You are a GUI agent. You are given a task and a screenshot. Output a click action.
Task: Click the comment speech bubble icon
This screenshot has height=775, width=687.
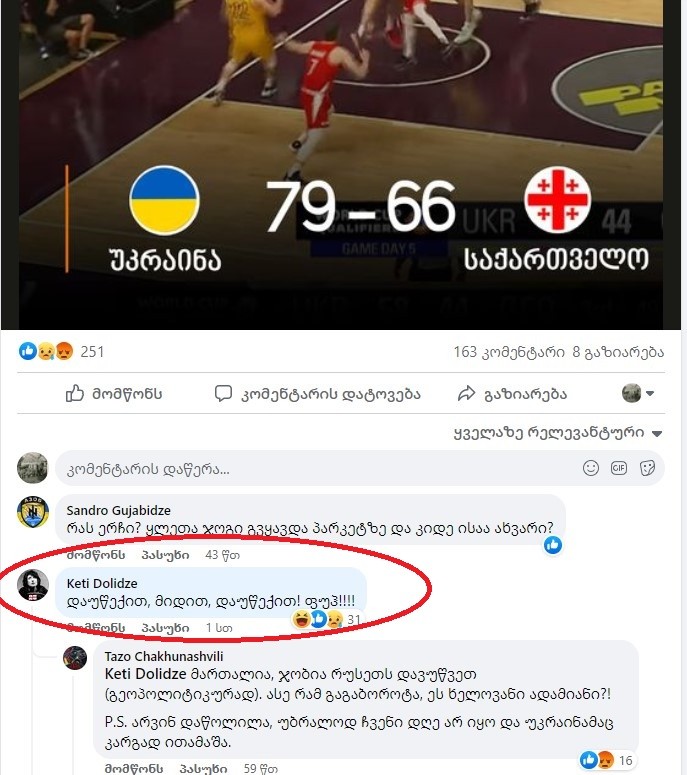[x=223, y=394]
